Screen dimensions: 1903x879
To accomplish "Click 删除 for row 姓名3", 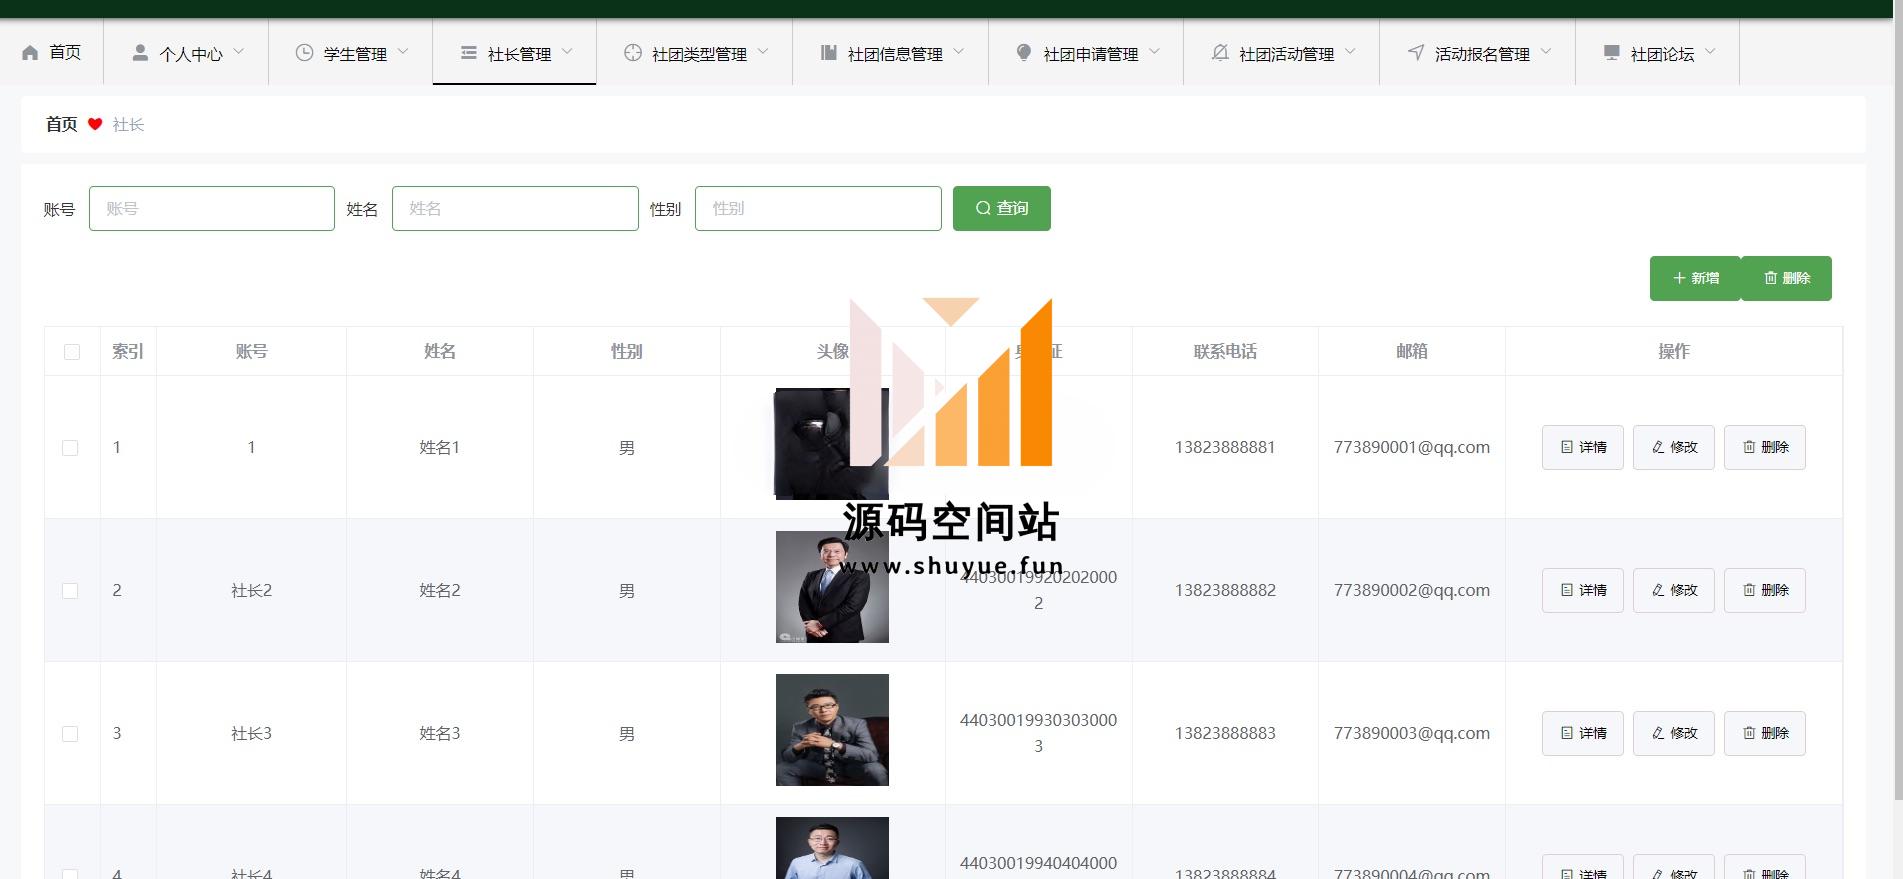I will (x=1765, y=733).
